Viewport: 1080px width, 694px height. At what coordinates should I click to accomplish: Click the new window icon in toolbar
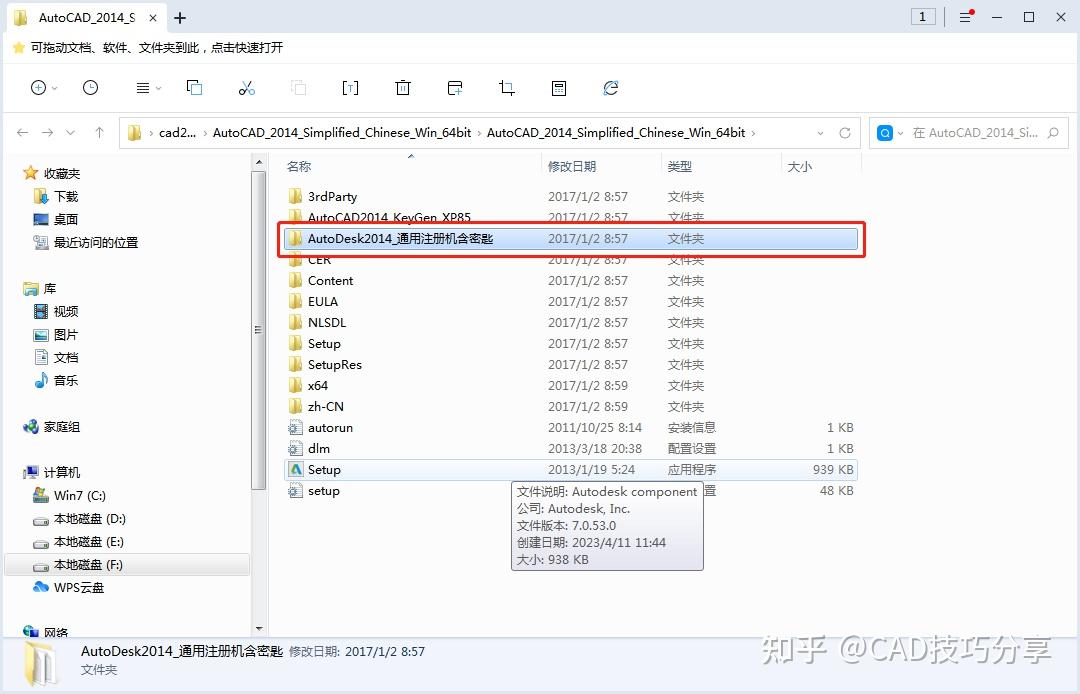[x=455, y=87]
